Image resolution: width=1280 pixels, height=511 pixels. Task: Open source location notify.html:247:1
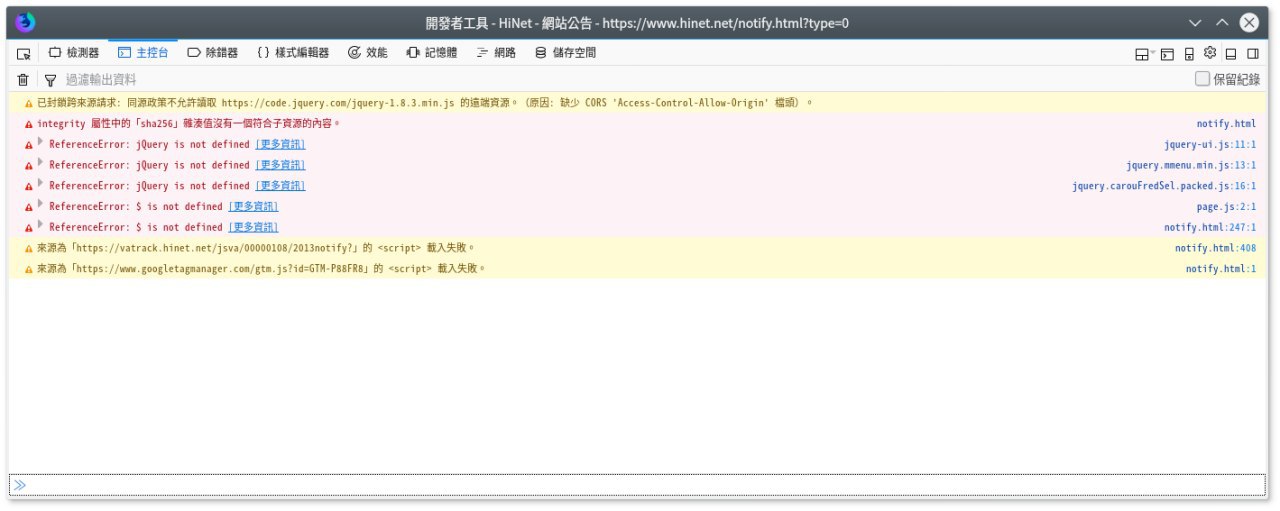tap(1210, 228)
